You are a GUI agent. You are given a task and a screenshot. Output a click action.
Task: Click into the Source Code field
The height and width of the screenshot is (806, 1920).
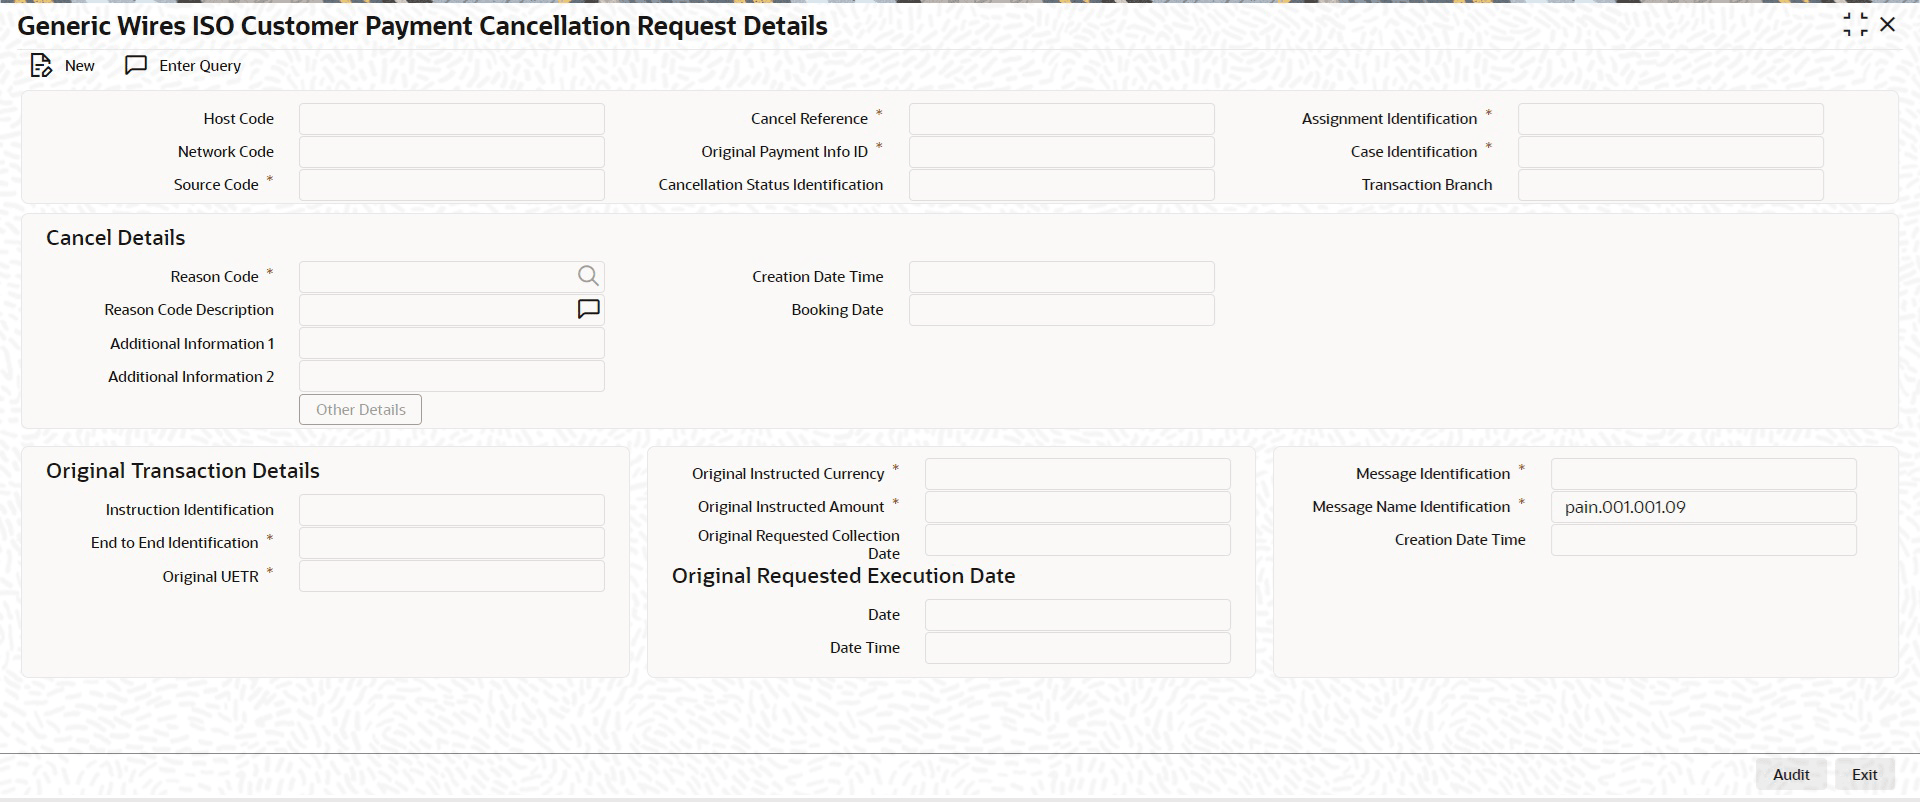(x=452, y=185)
